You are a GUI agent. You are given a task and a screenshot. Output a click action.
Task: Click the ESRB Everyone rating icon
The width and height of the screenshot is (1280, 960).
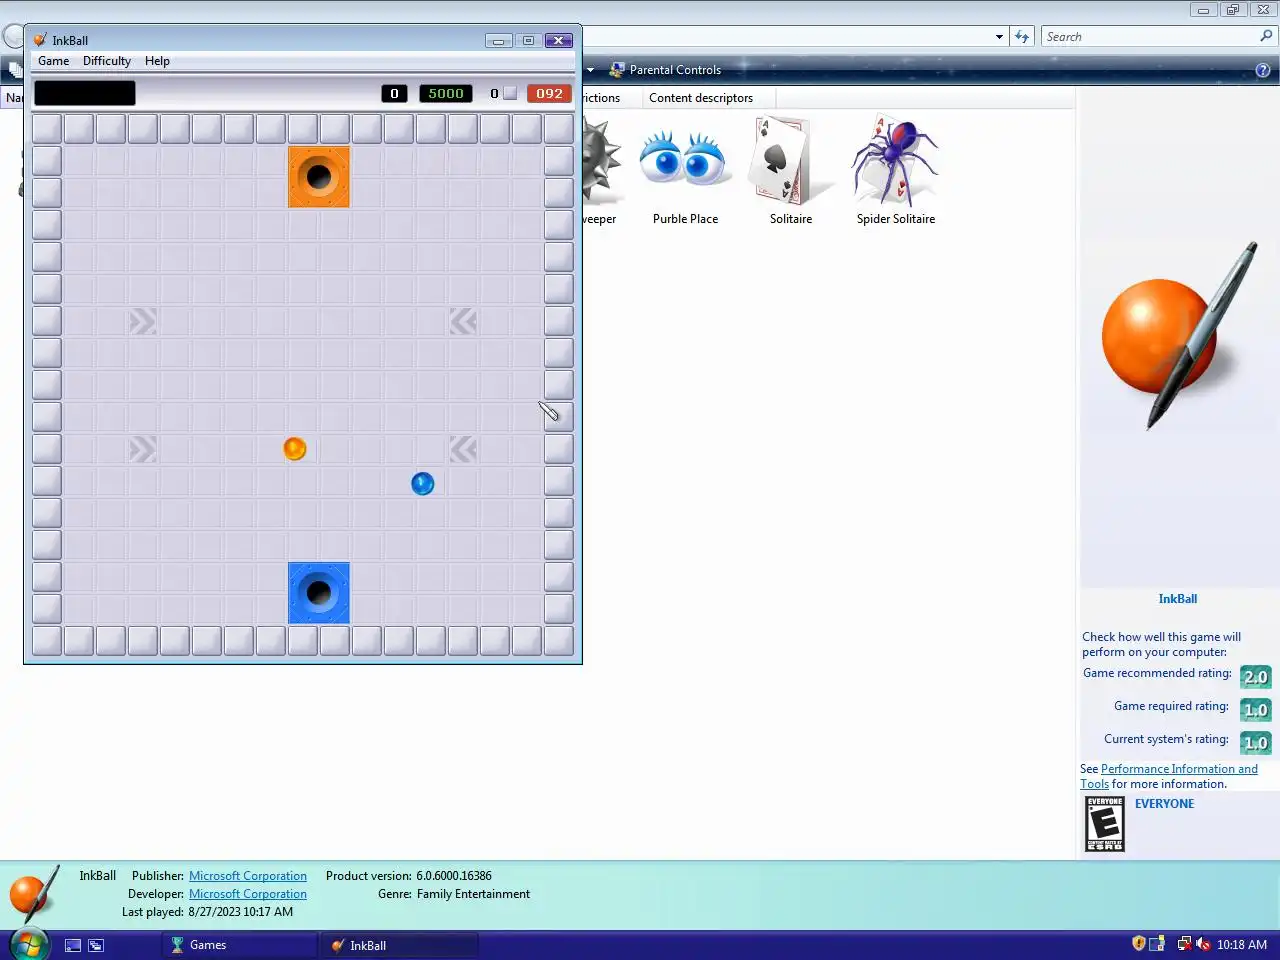pos(1105,824)
